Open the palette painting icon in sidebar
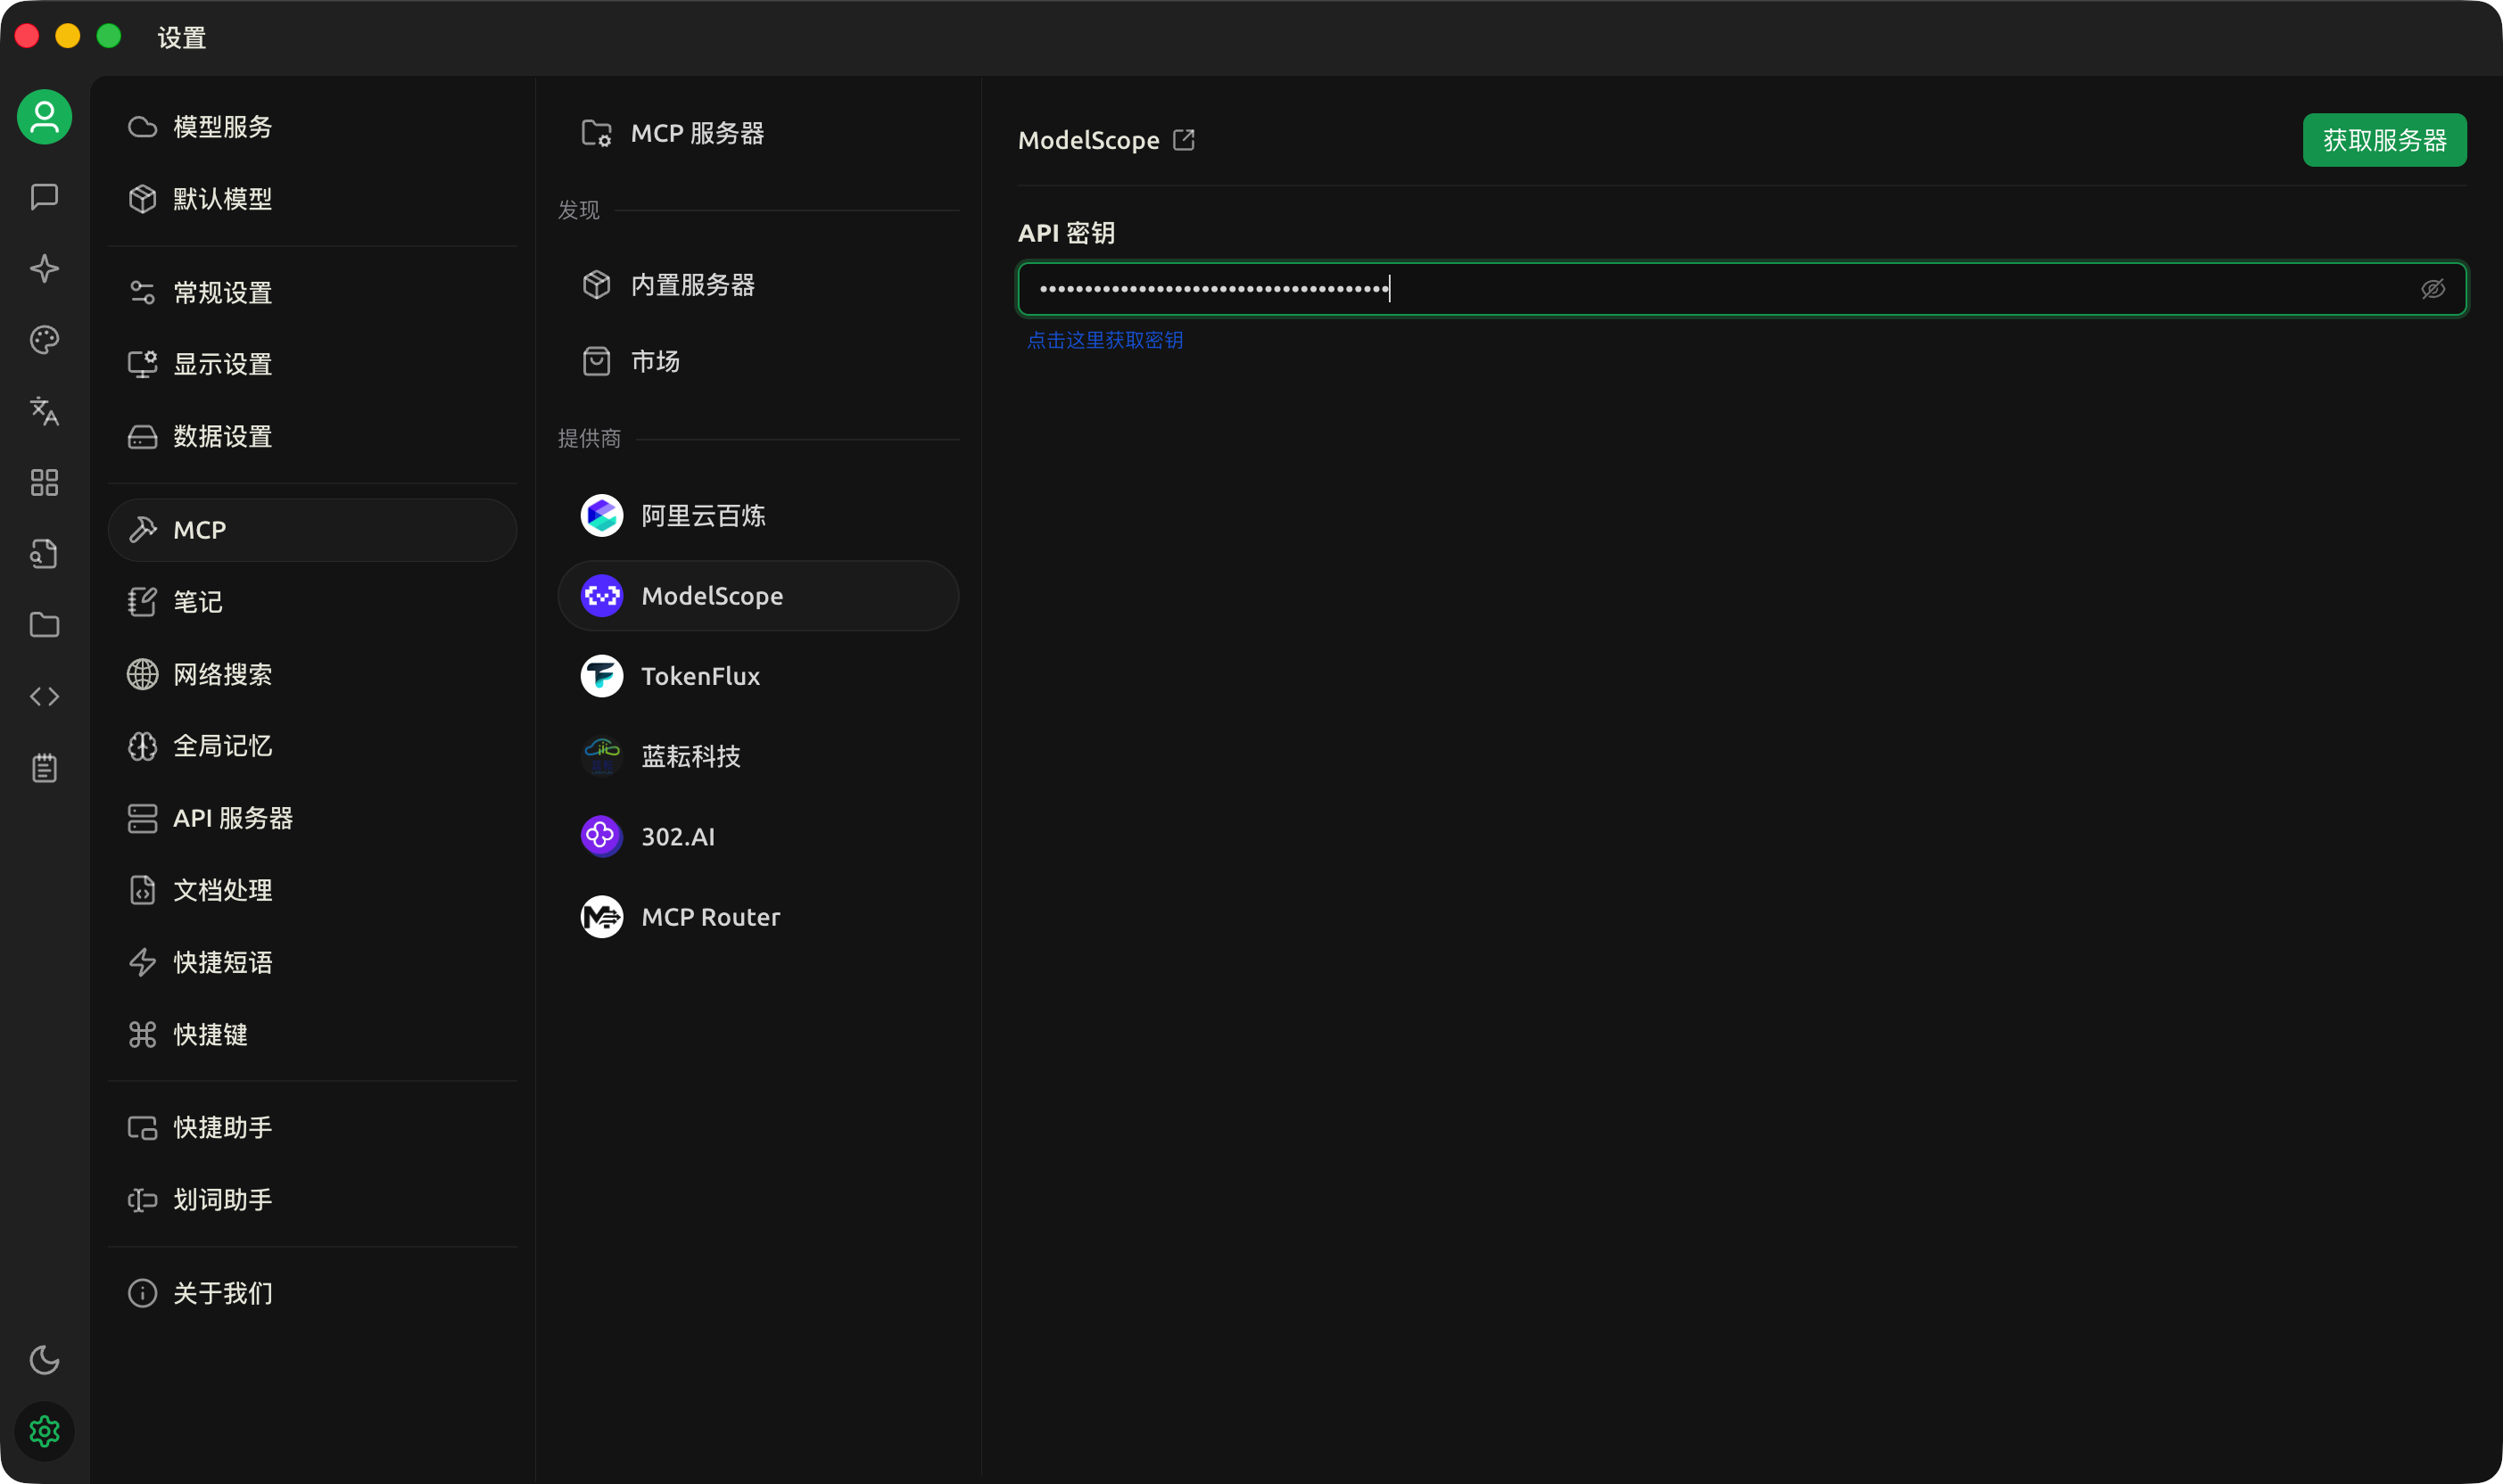2503x1484 pixels. pyautogui.click(x=44, y=340)
